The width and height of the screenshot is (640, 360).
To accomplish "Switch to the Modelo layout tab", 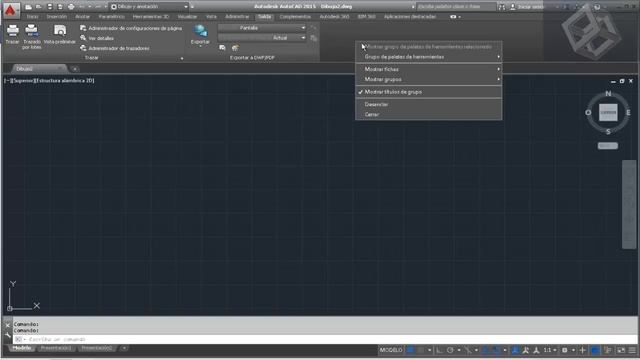I will point(22,348).
